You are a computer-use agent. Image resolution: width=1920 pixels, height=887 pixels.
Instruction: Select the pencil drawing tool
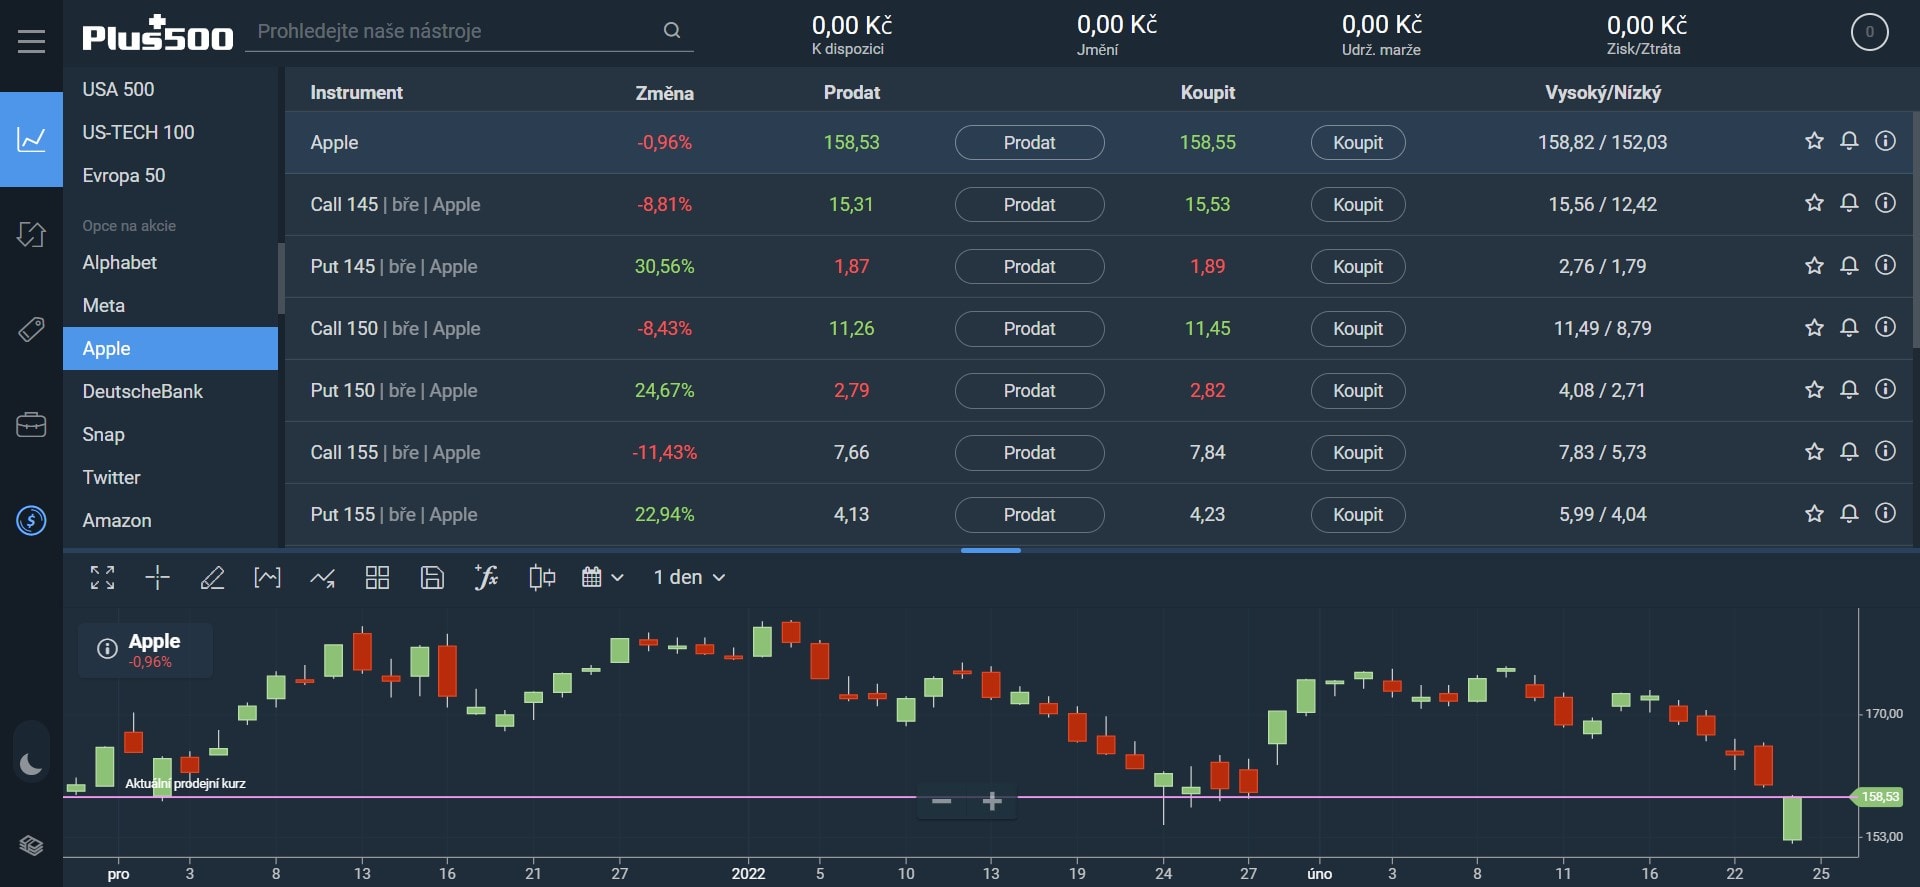(x=212, y=577)
